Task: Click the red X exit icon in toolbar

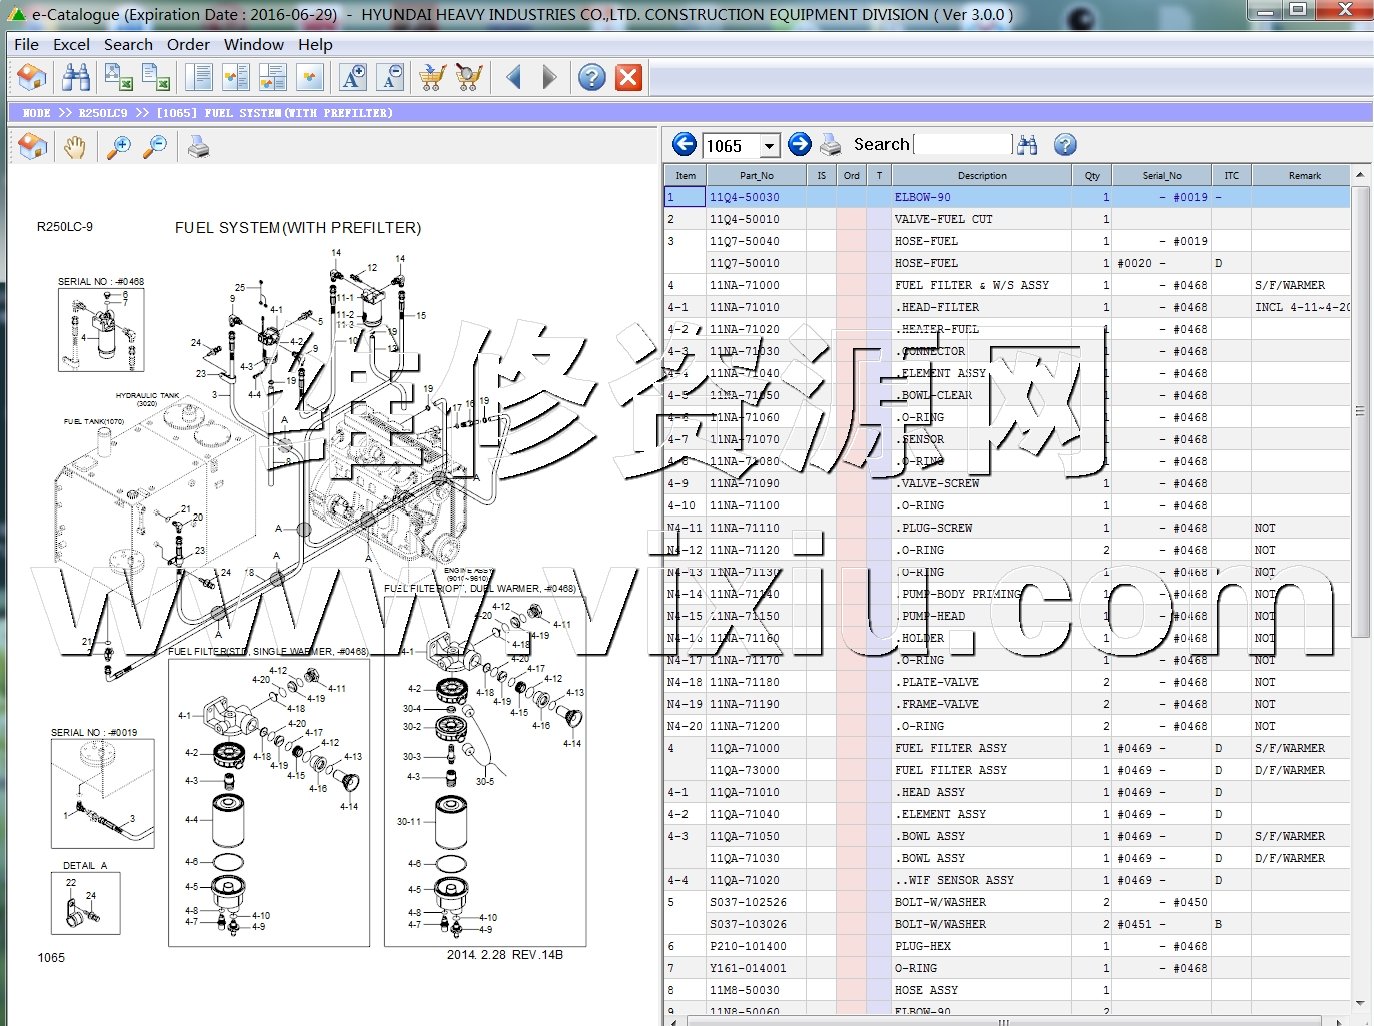Action: click(628, 77)
